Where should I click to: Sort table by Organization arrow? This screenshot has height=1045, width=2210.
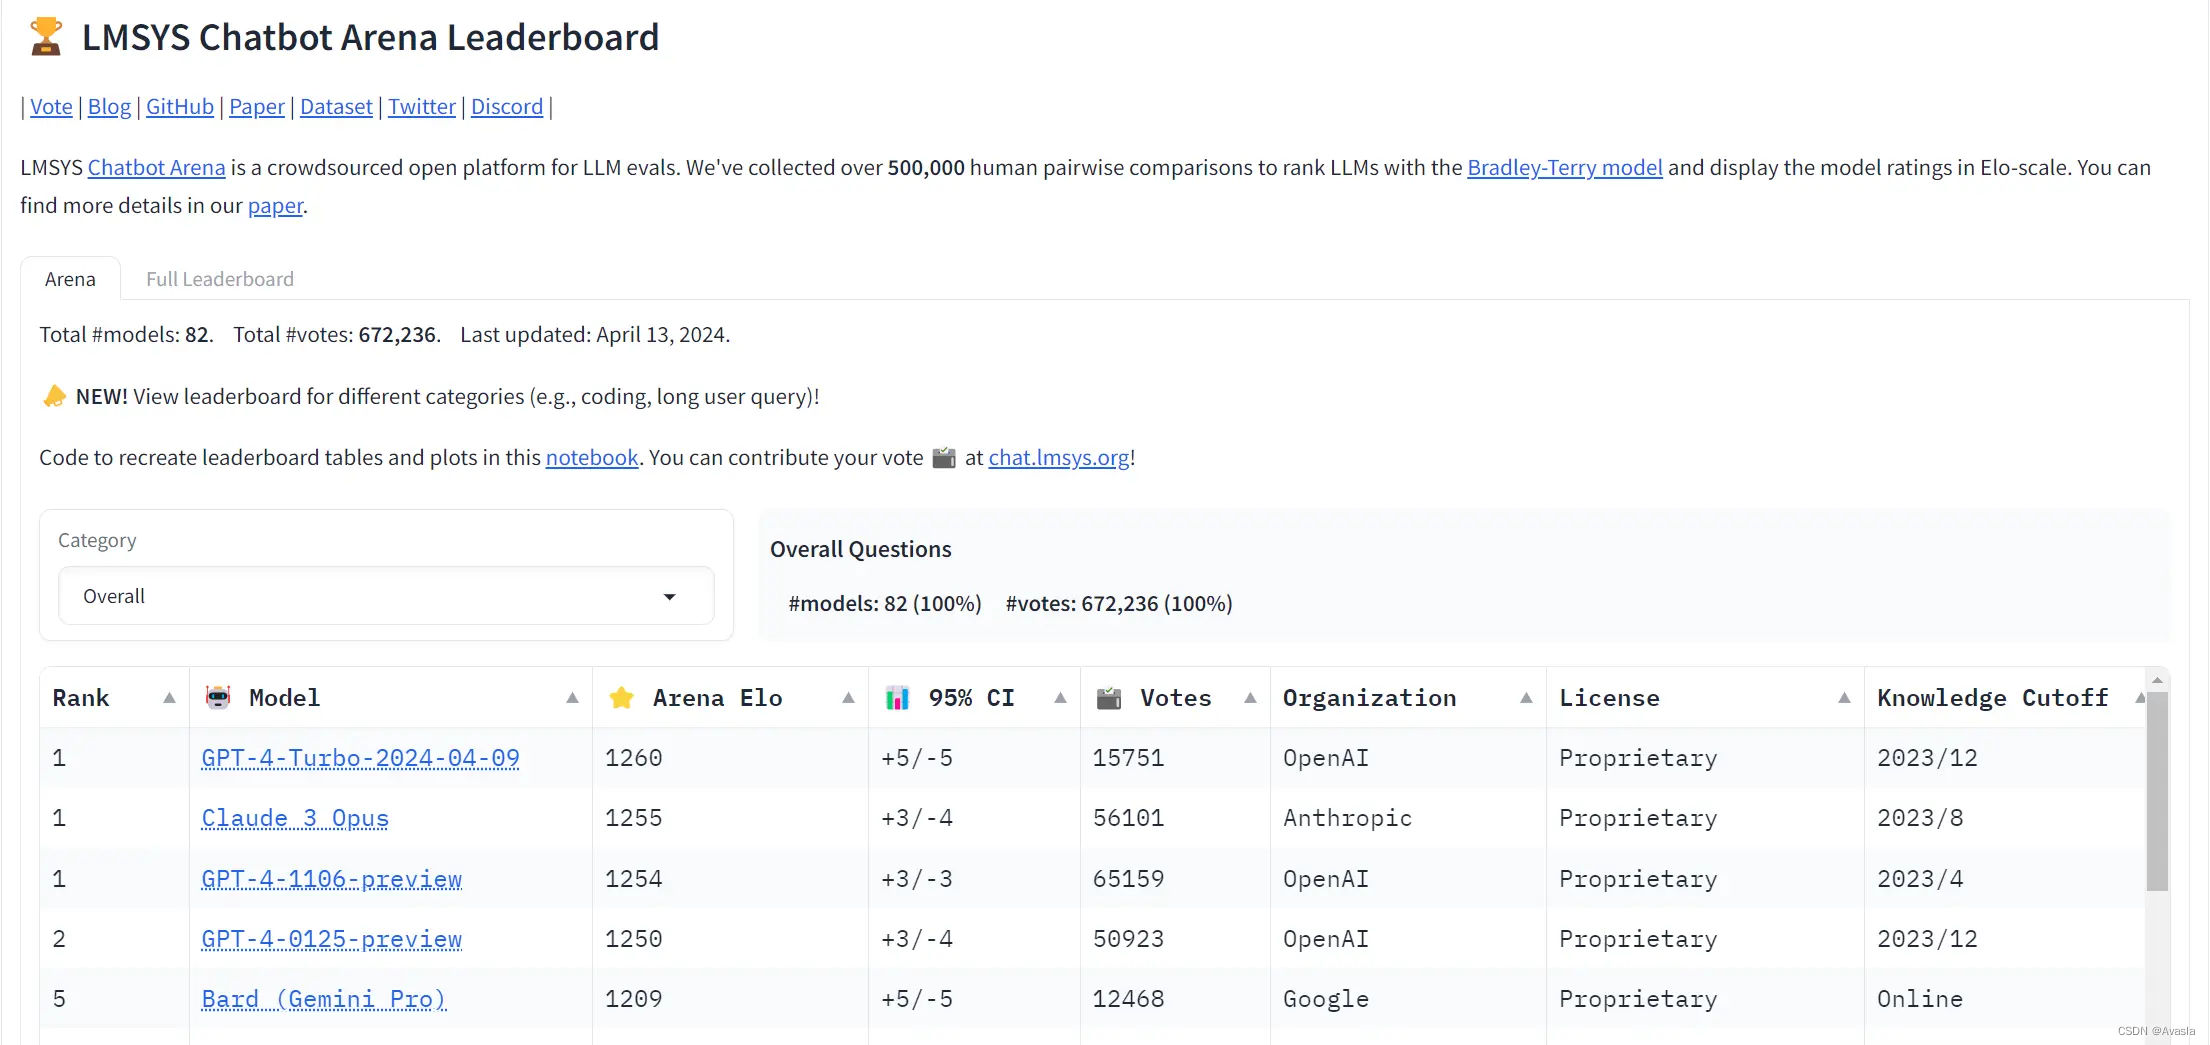(x=1526, y=698)
